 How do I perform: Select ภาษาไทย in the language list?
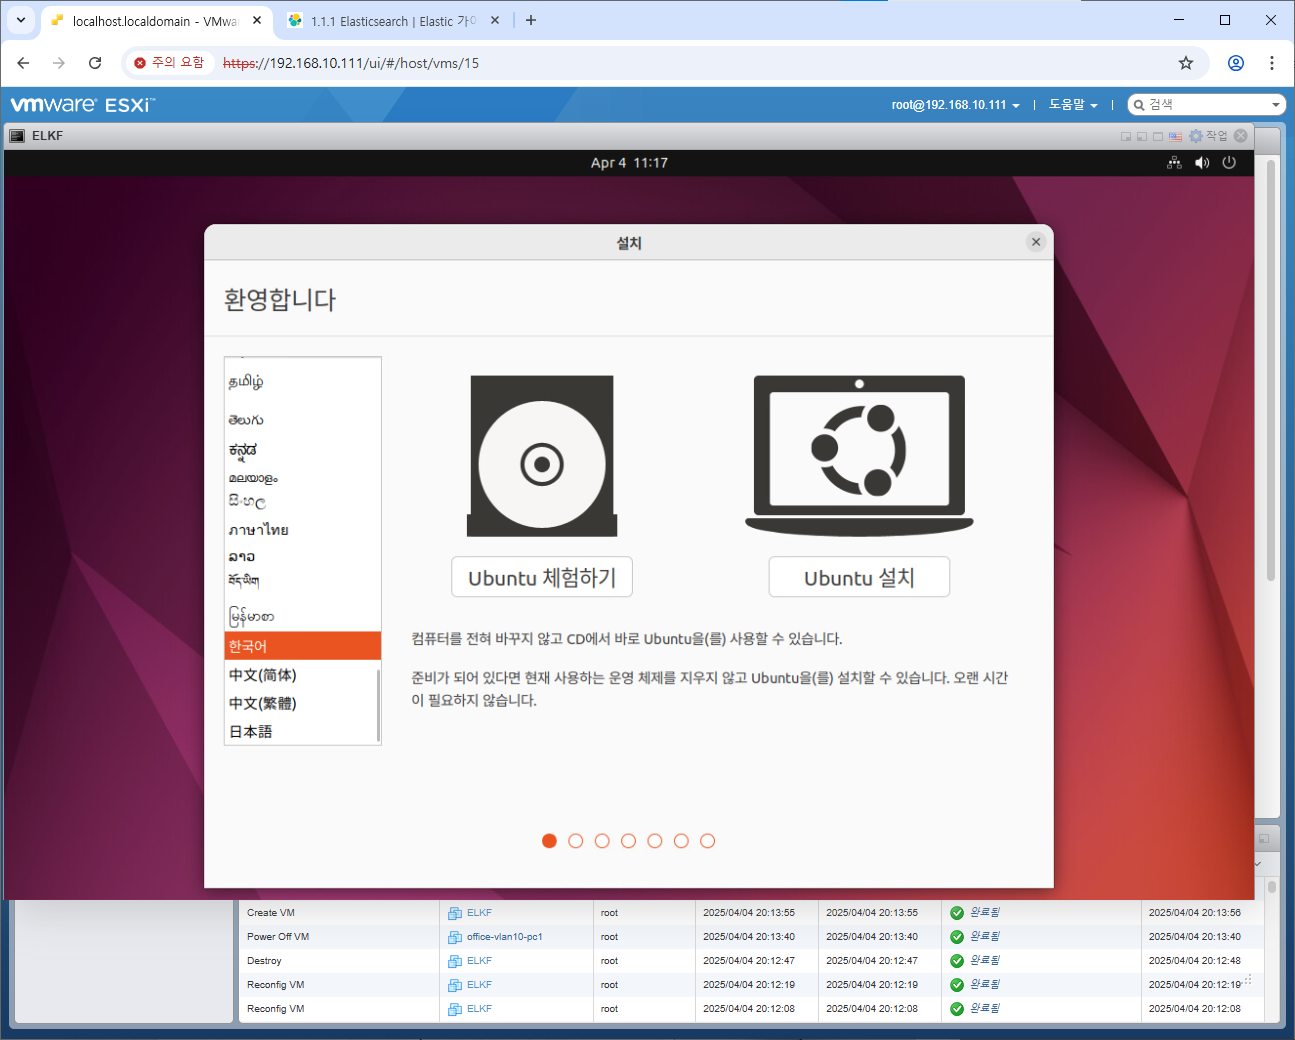[301, 530]
